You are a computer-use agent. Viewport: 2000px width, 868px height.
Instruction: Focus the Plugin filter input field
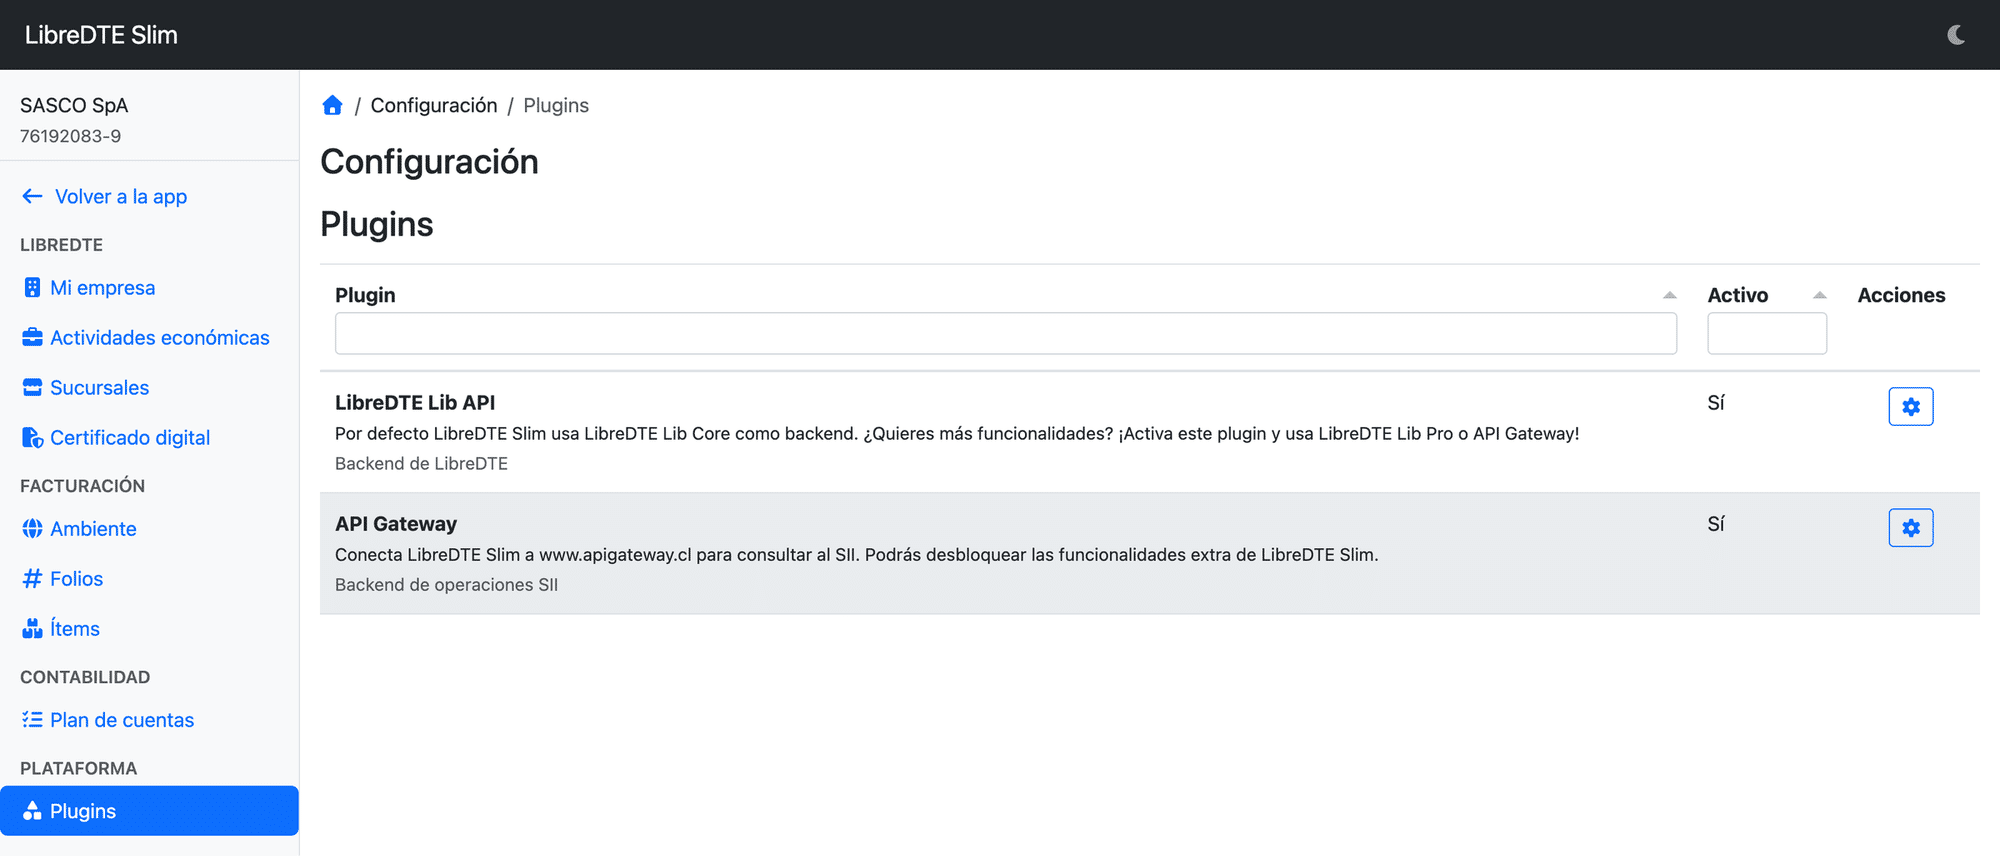pos(1006,334)
